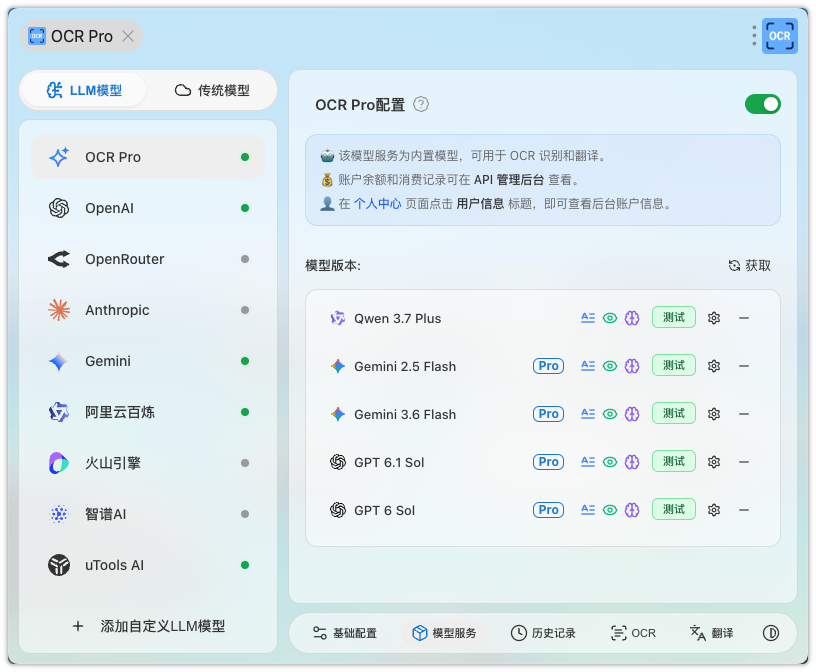Image resolution: width=816 pixels, height=672 pixels.
Task: Click 添加自定义LLM模型 button
Action: tap(148, 626)
